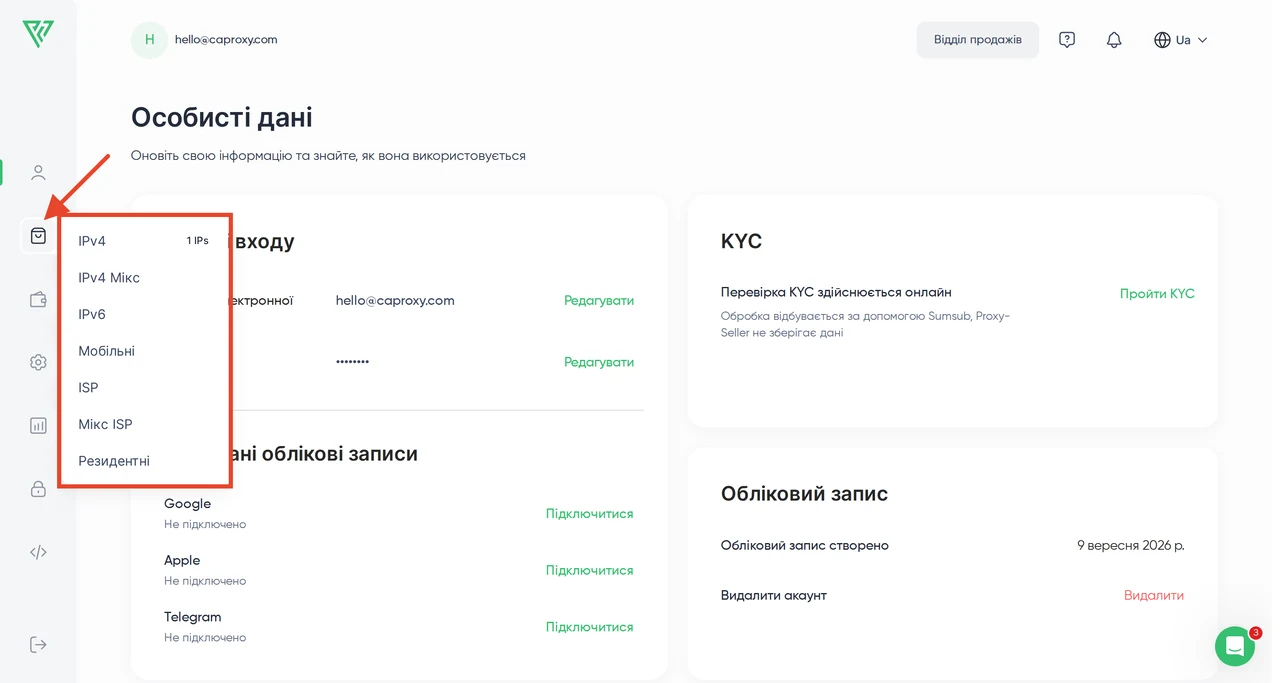
Task: Click the Видалити акаунт label
Action: [773, 595]
